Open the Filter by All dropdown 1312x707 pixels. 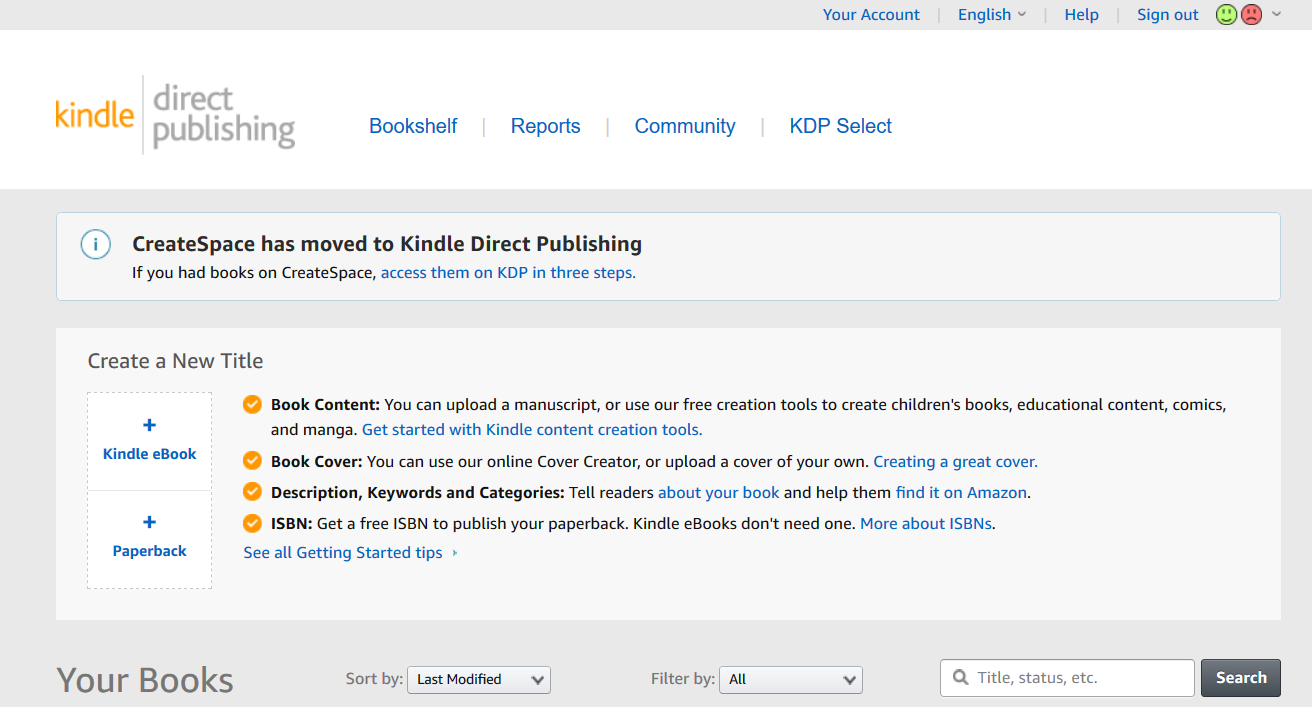click(x=791, y=680)
